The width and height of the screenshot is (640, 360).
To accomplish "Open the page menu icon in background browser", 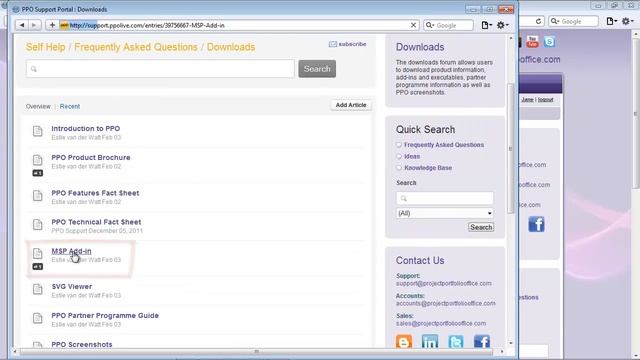I will (611, 21).
